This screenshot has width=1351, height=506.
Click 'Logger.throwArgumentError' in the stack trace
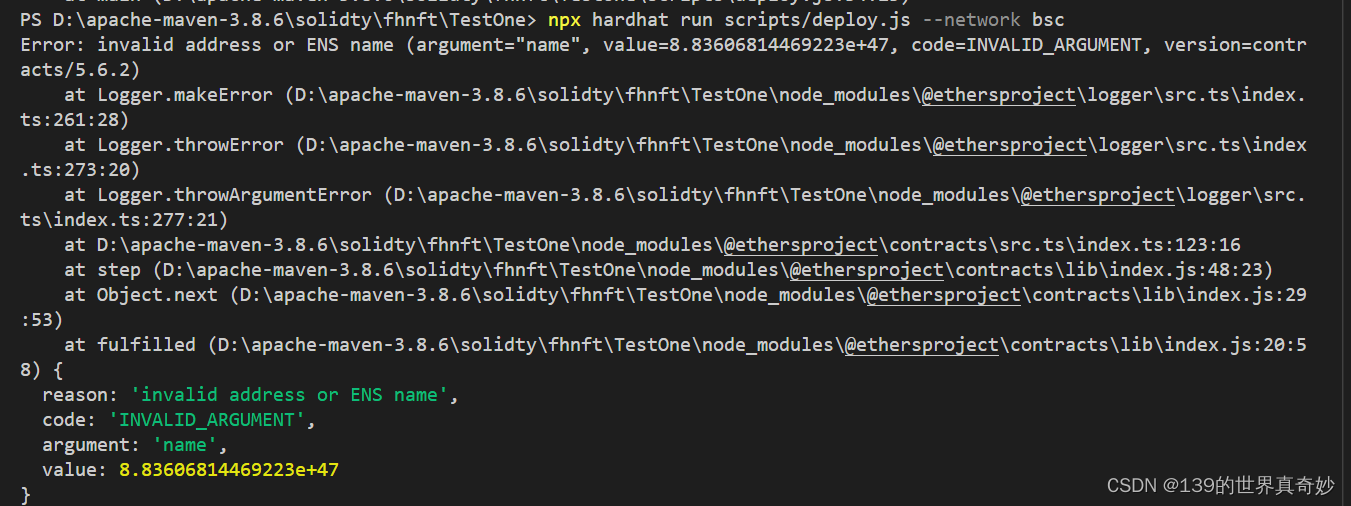(234, 195)
